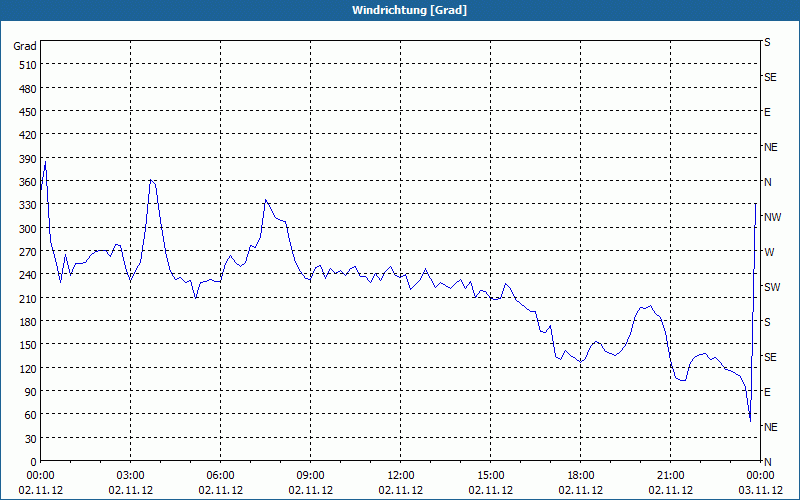
Task: Select the "30" degree axis label
Action: click(31, 439)
